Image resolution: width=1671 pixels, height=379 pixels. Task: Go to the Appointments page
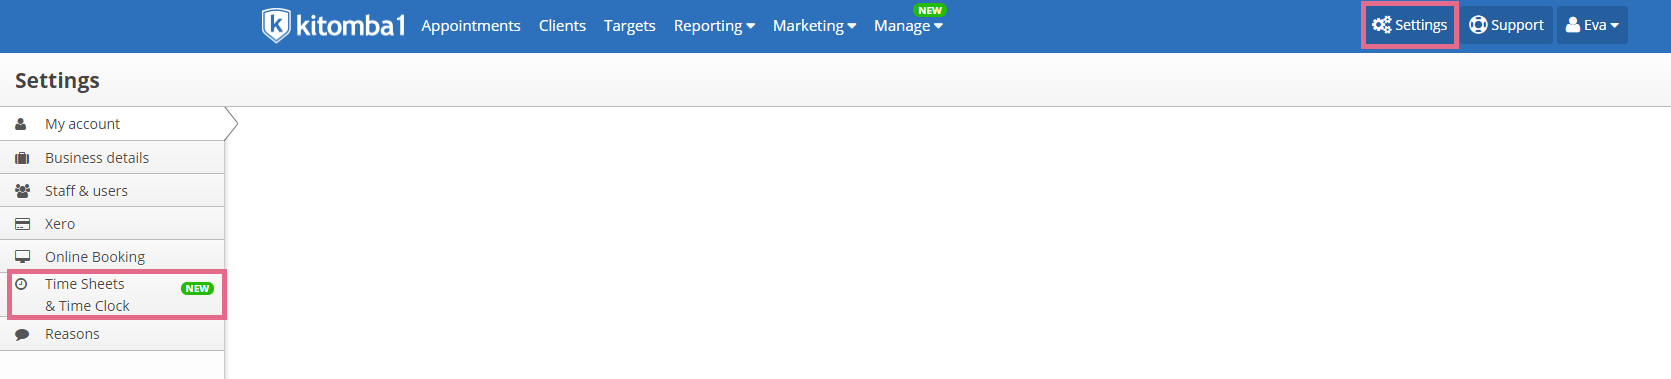pos(471,26)
